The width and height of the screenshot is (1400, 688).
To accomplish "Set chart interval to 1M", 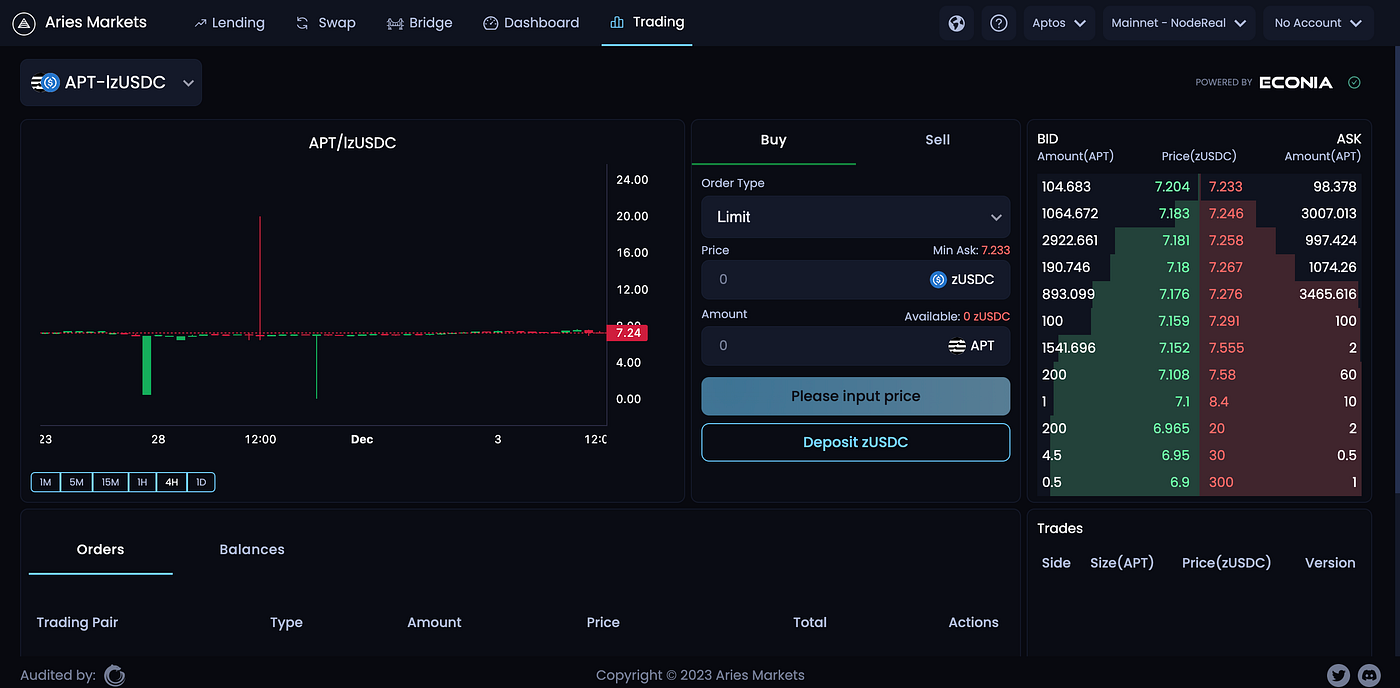I will click(45, 482).
